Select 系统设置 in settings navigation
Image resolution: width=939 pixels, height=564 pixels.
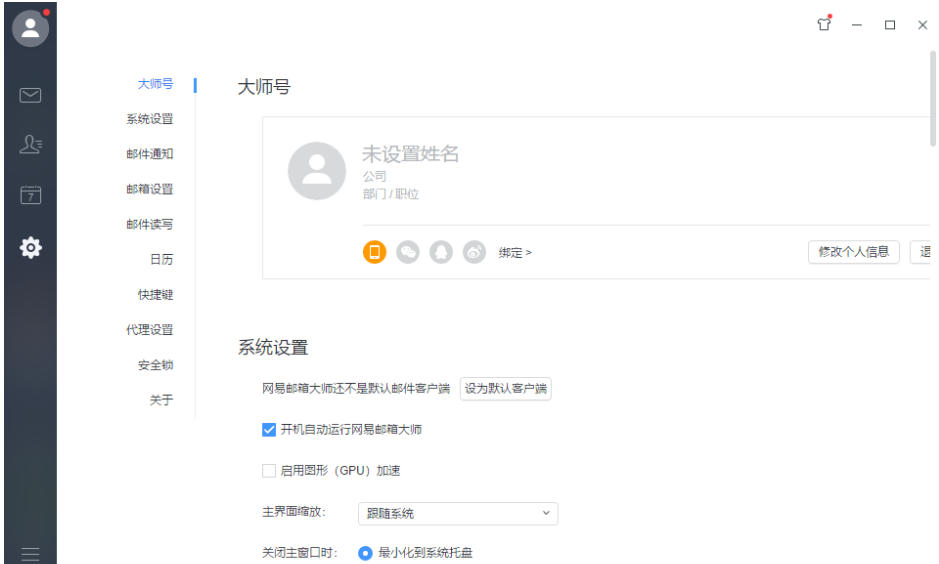(149, 119)
